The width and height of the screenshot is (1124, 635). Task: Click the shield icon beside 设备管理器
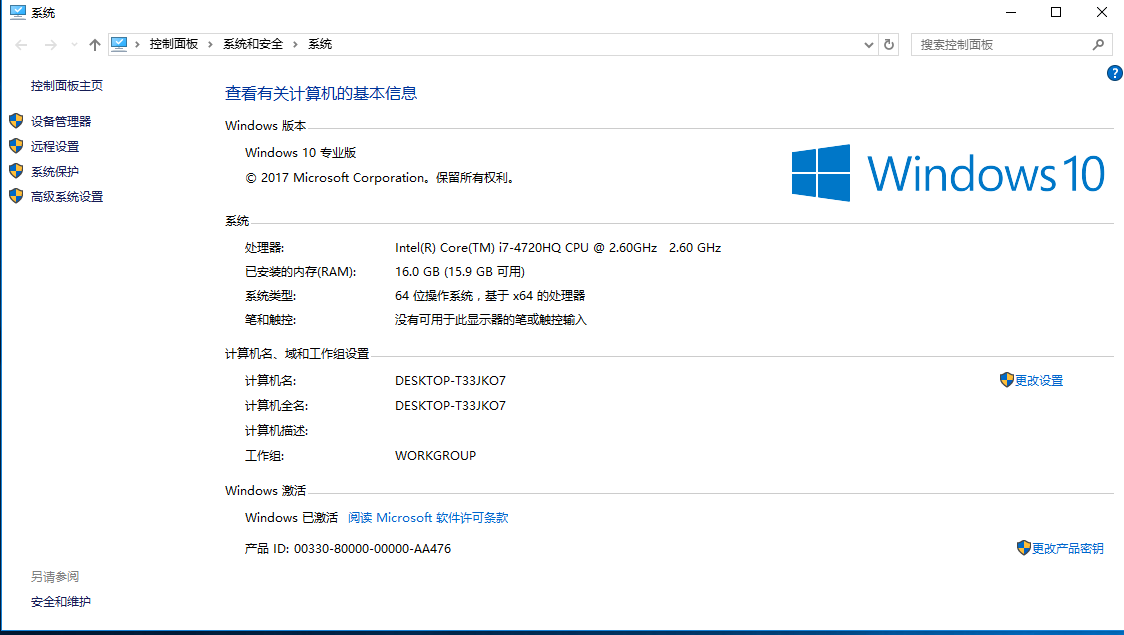pyautogui.click(x=16, y=120)
